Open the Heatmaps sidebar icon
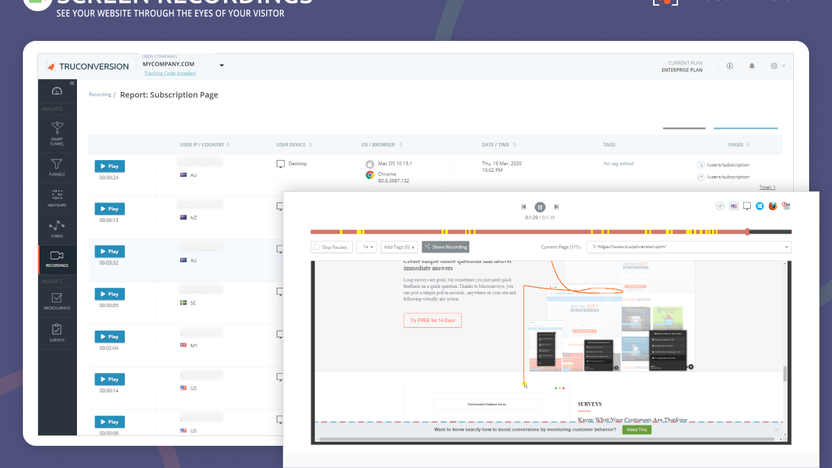832x468 pixels. coord(57,196)
